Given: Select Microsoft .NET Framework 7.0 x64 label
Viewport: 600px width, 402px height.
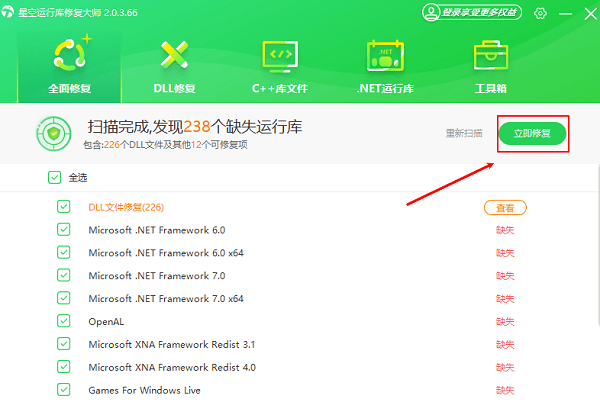Looking at the screenshot, I should coord(166,298).
